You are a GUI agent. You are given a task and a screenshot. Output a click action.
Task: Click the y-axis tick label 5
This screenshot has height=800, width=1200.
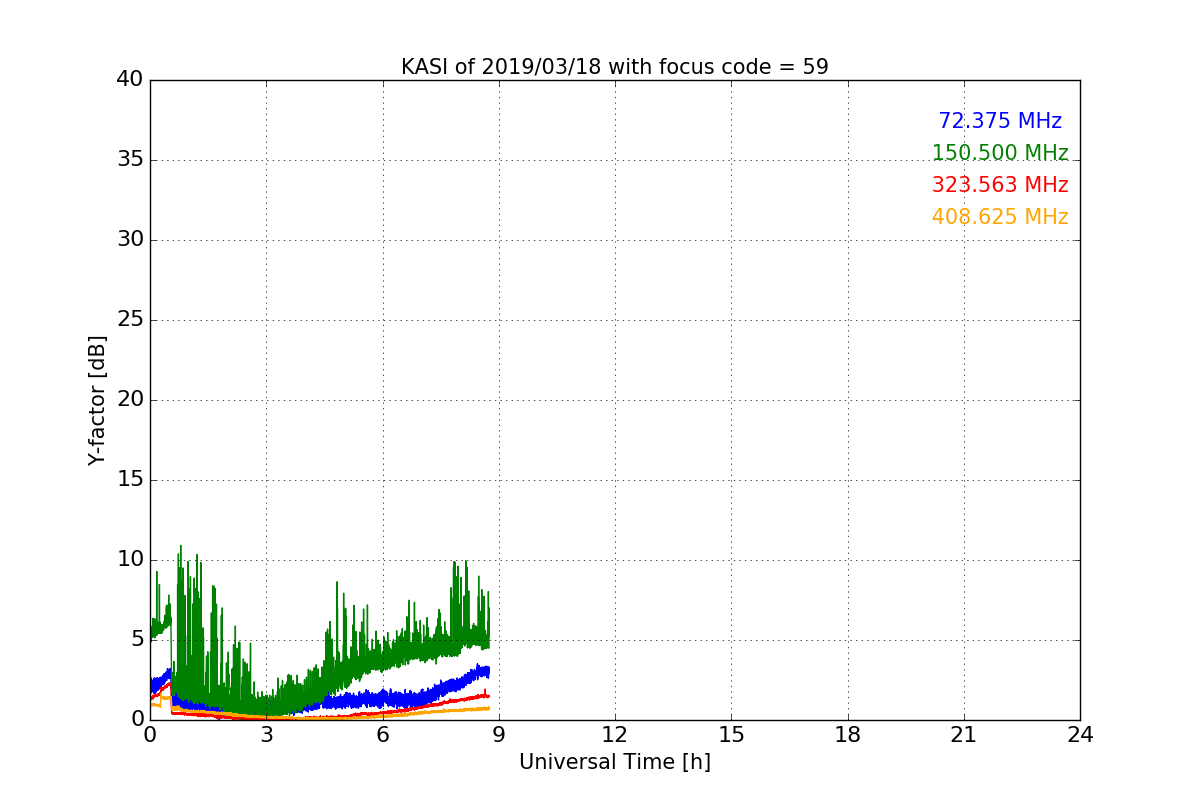[x=137, y=639]
